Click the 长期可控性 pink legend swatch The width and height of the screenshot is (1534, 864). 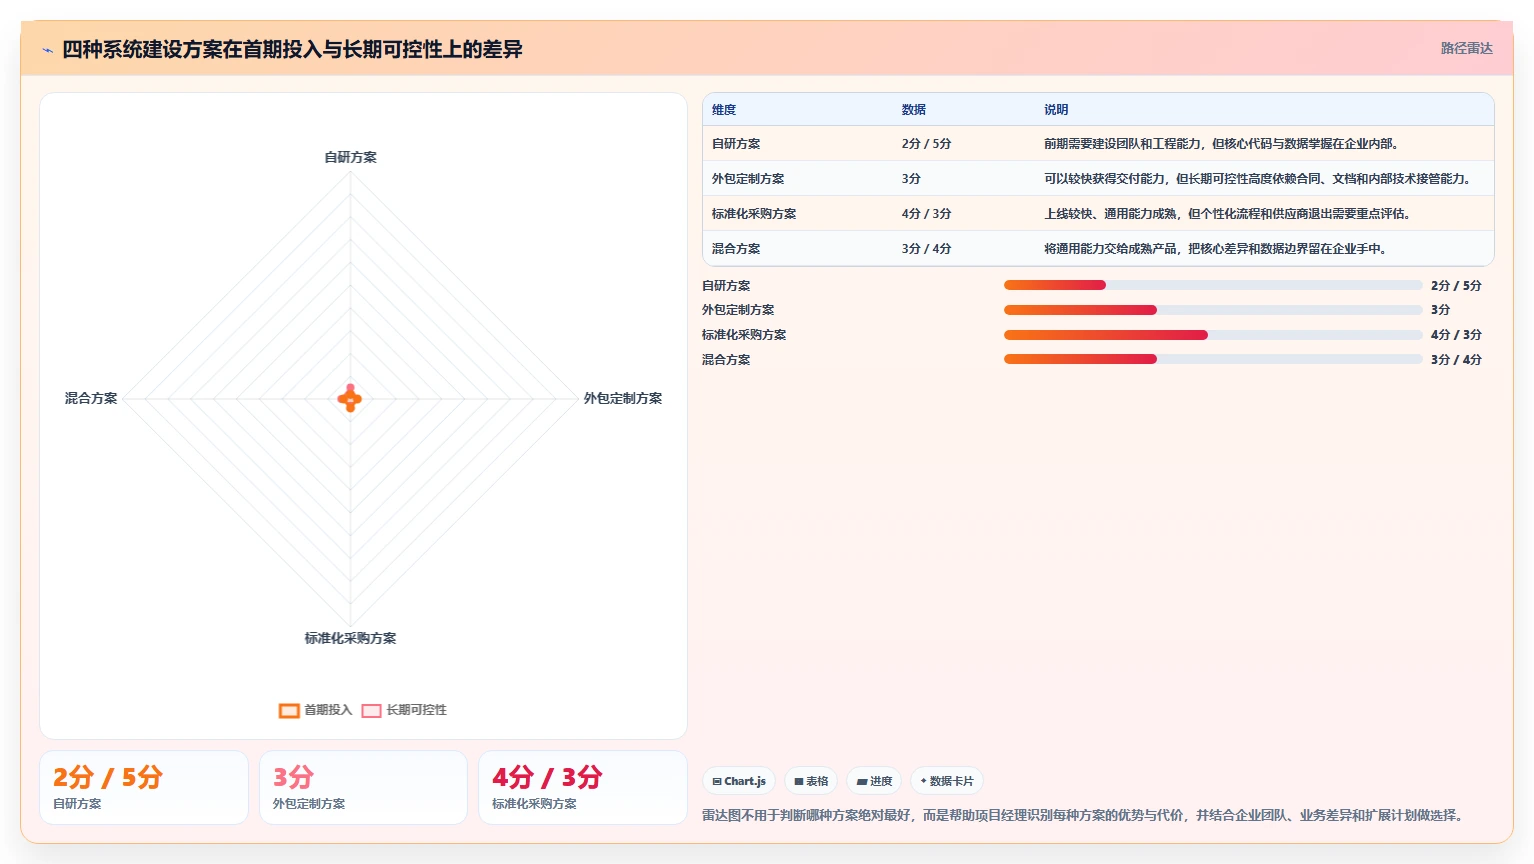[371, 711]
